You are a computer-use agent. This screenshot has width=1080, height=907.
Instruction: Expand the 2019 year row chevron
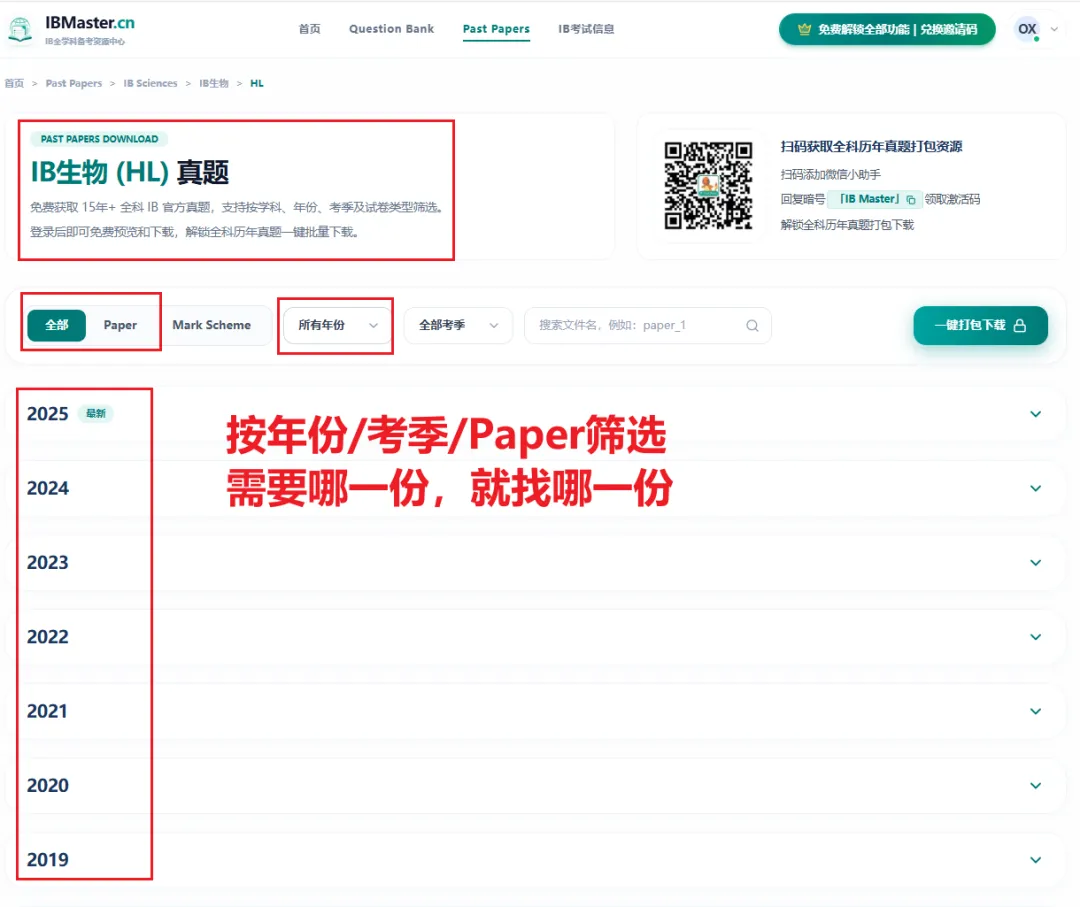point(1035,860)
